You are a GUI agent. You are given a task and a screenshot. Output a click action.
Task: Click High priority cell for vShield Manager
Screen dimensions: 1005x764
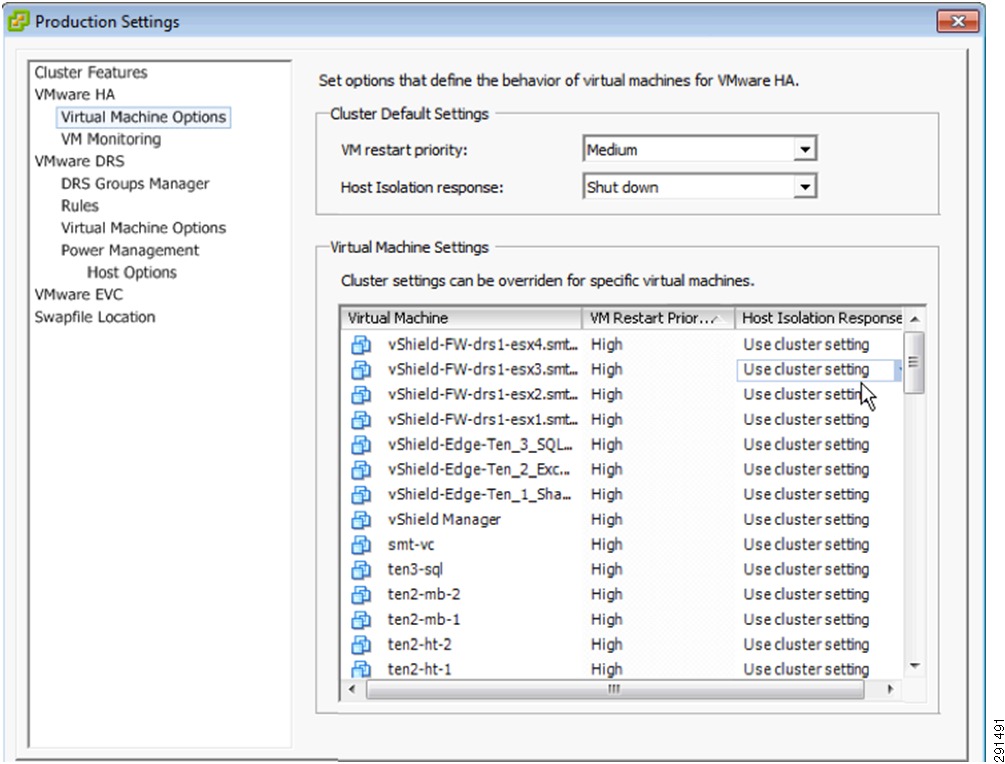[x=606, y=520]
